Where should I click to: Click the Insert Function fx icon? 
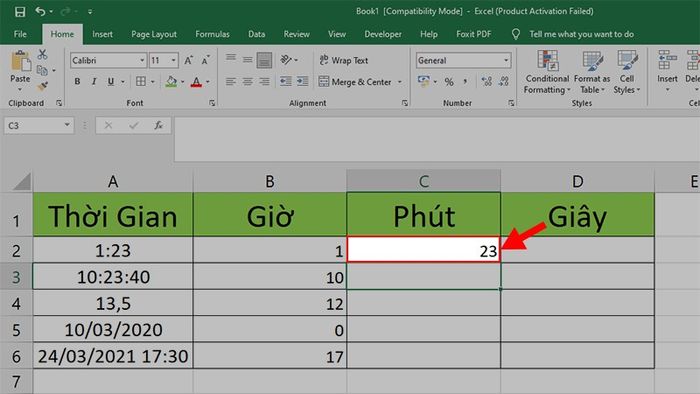pos(158,125)
